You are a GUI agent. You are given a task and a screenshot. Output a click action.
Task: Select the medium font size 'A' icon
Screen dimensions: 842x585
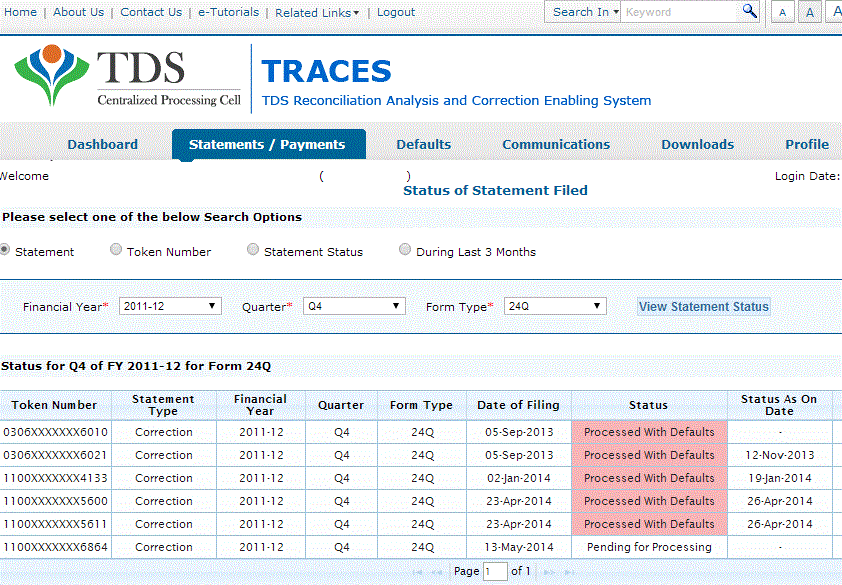point(808,11)
